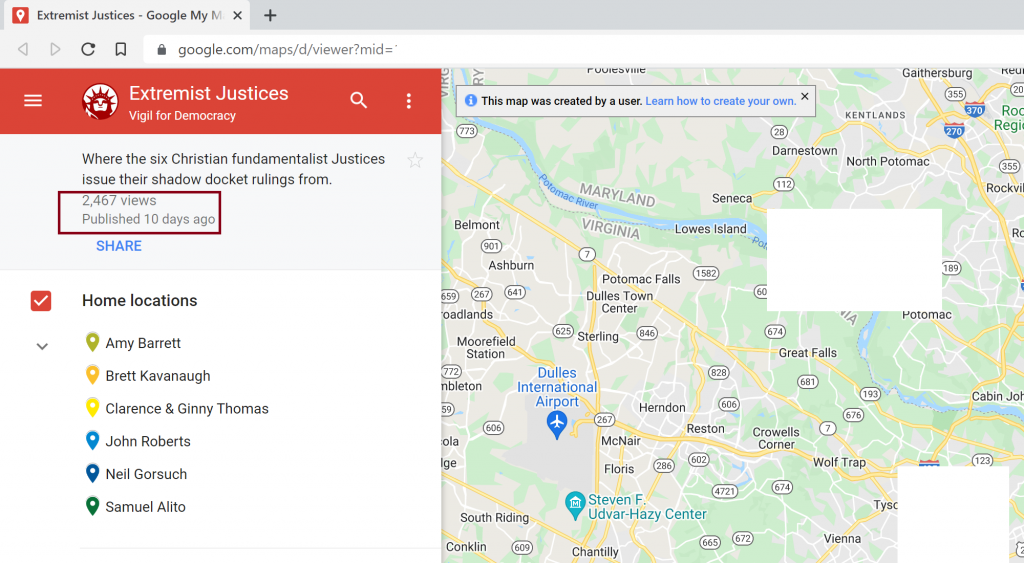Screen dimensions: 1024x563
Task: Click the Sterling label on map
Action: point(598,336)
